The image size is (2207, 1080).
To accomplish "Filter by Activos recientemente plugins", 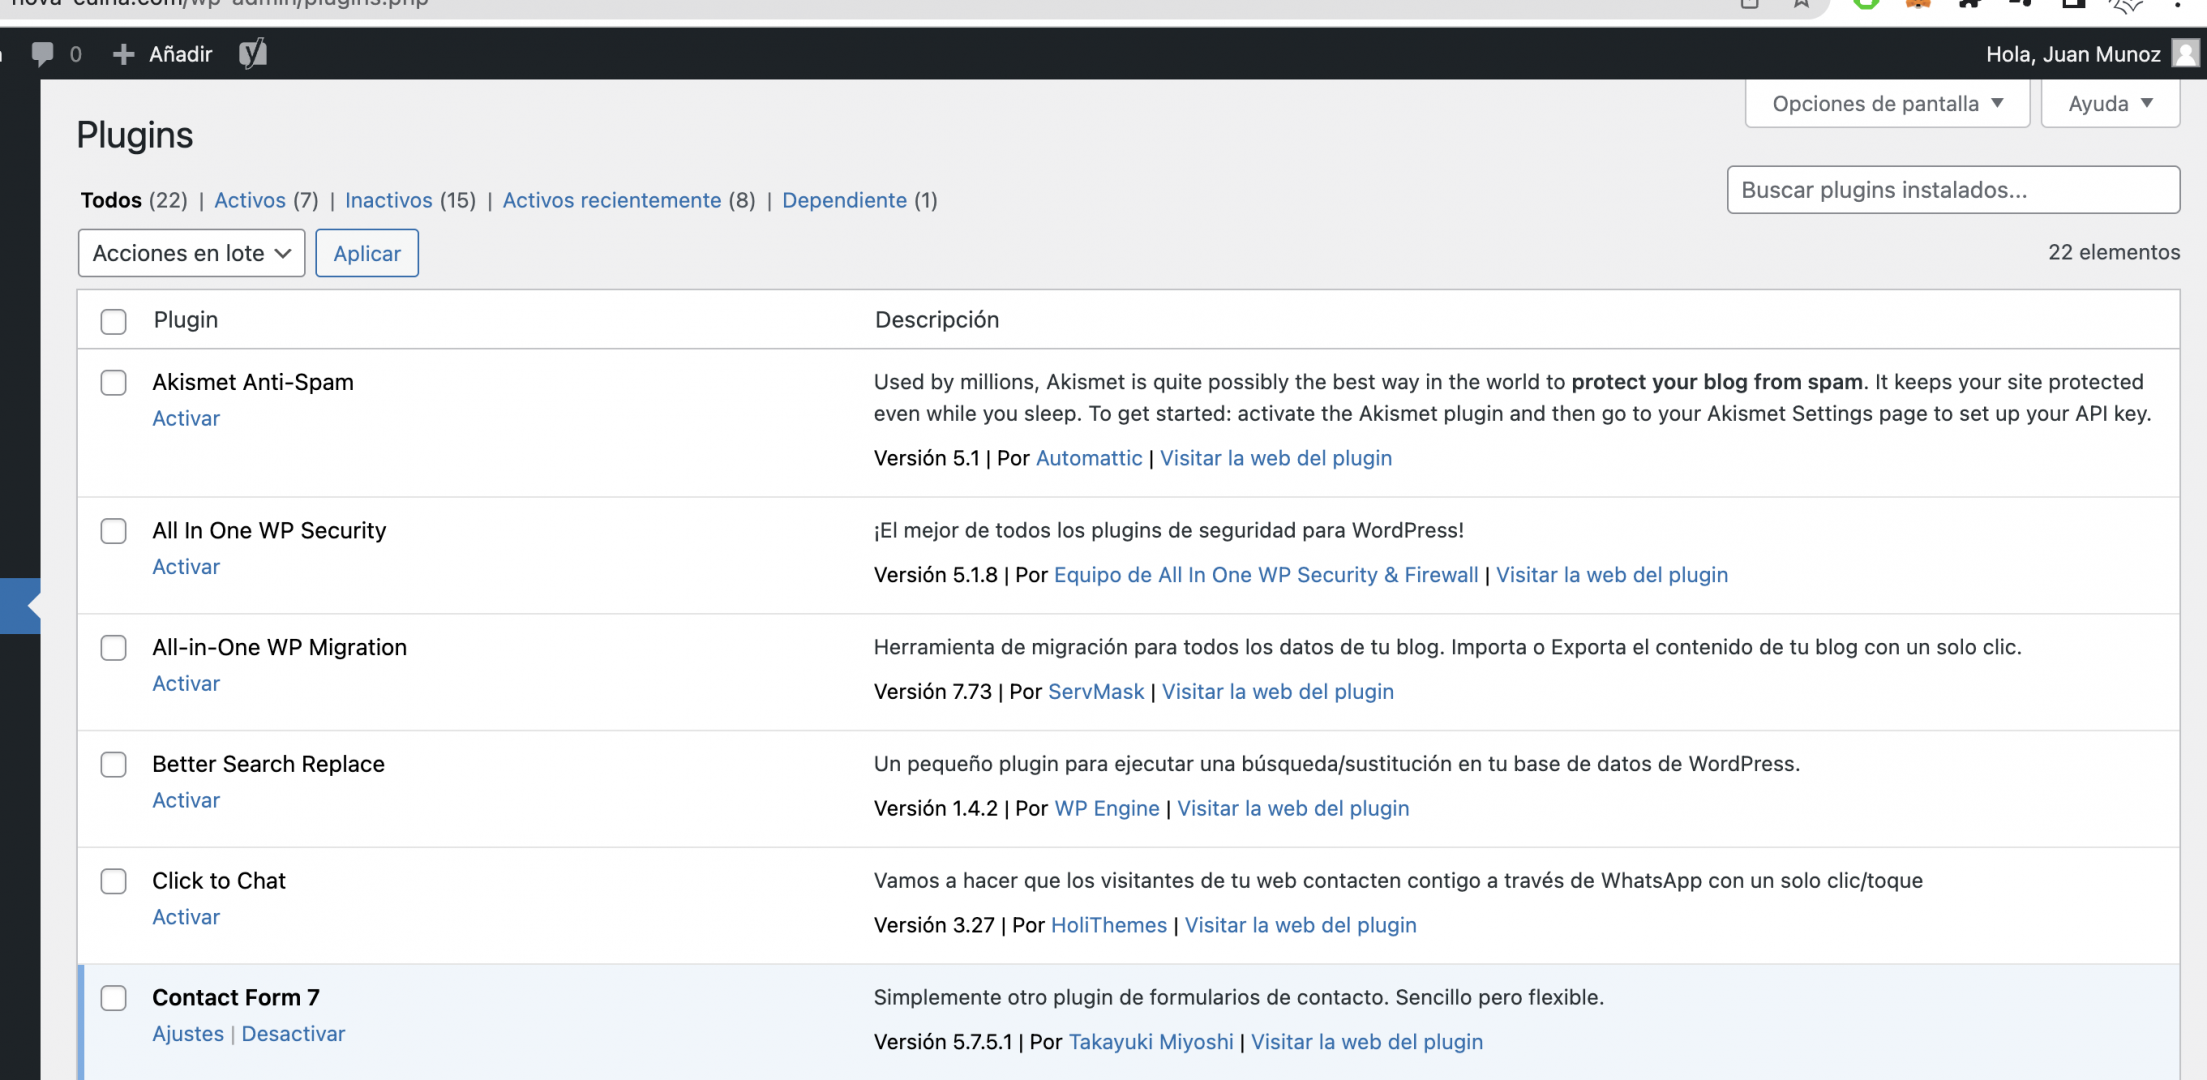I will [612, 200].
